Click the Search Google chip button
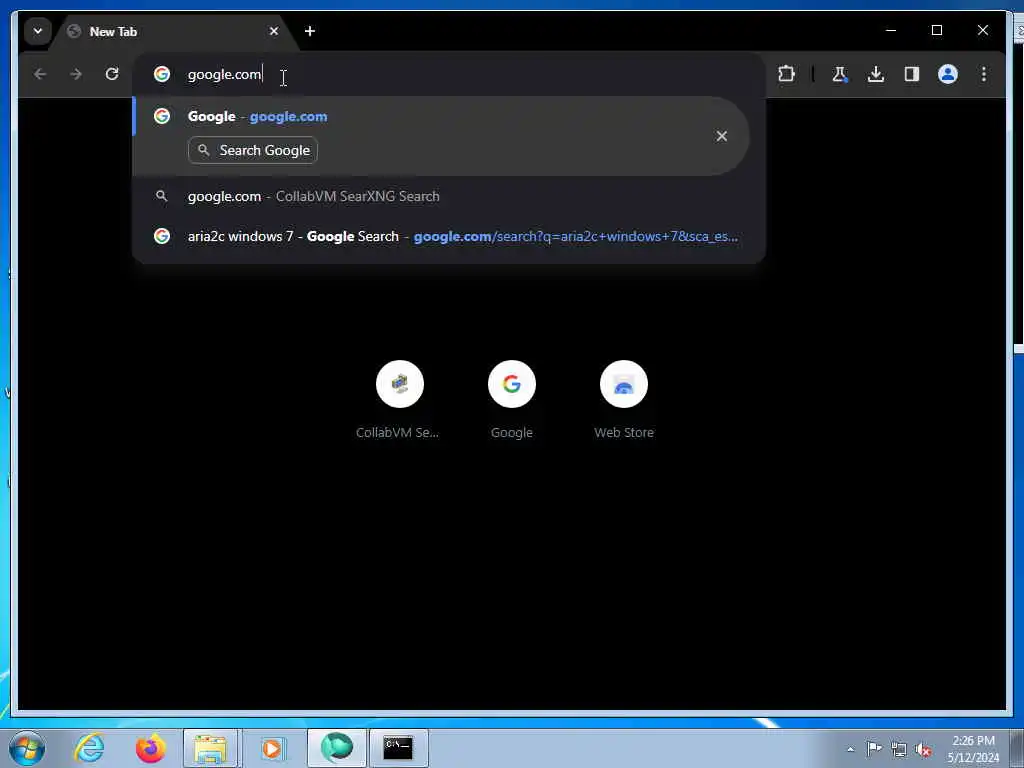1024x768 pixels. point(253,150)
